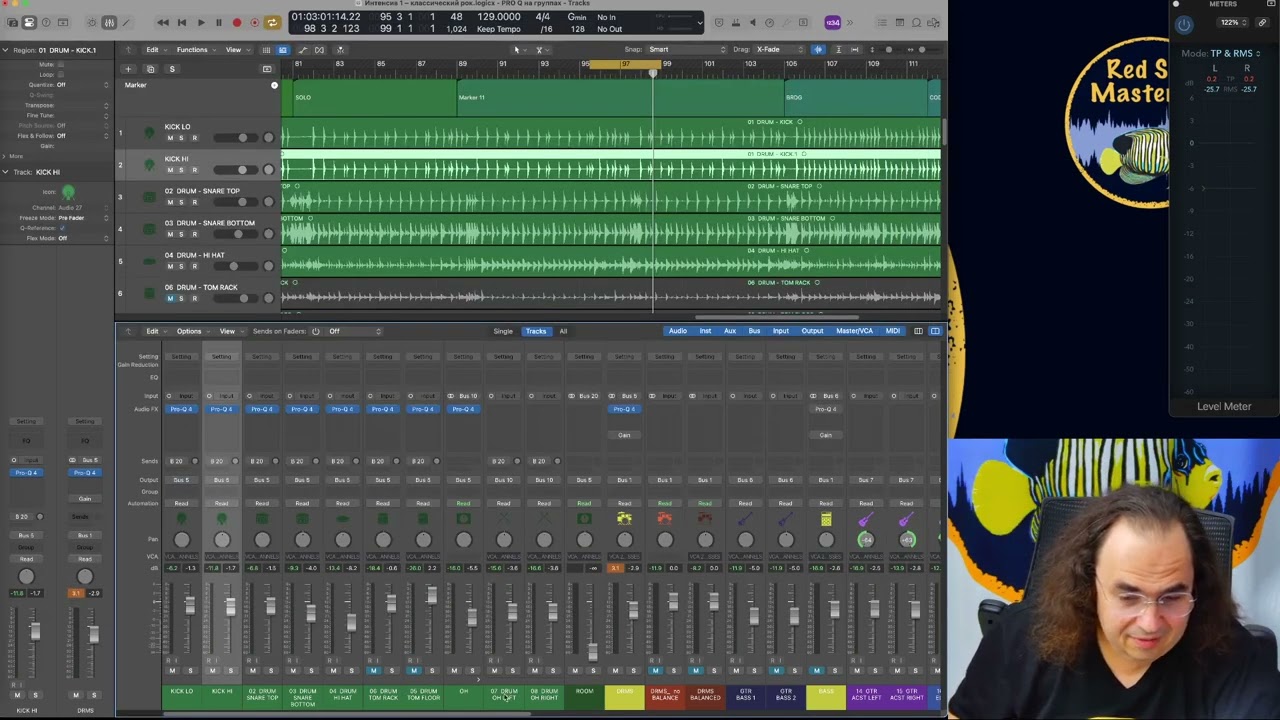The height and width of the screenshot is (720, 1280).
Task: Switch mixer to All view tab
Action: [563, 331]
